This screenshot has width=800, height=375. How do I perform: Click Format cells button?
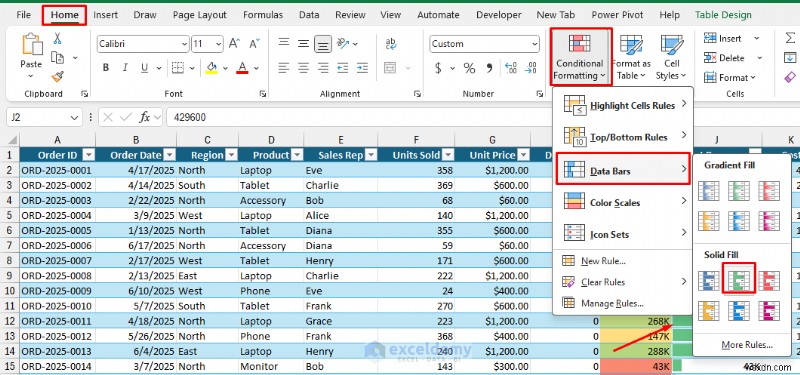pos(730,78)
